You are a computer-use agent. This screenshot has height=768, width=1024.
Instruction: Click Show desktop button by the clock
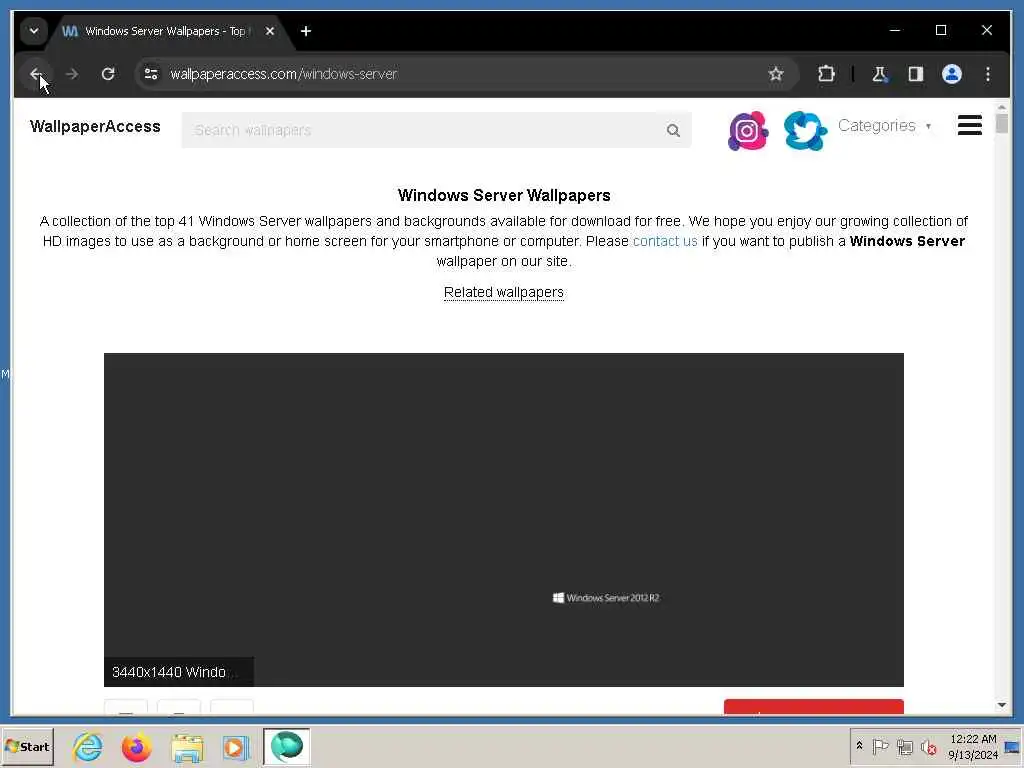click(1013, 746)
